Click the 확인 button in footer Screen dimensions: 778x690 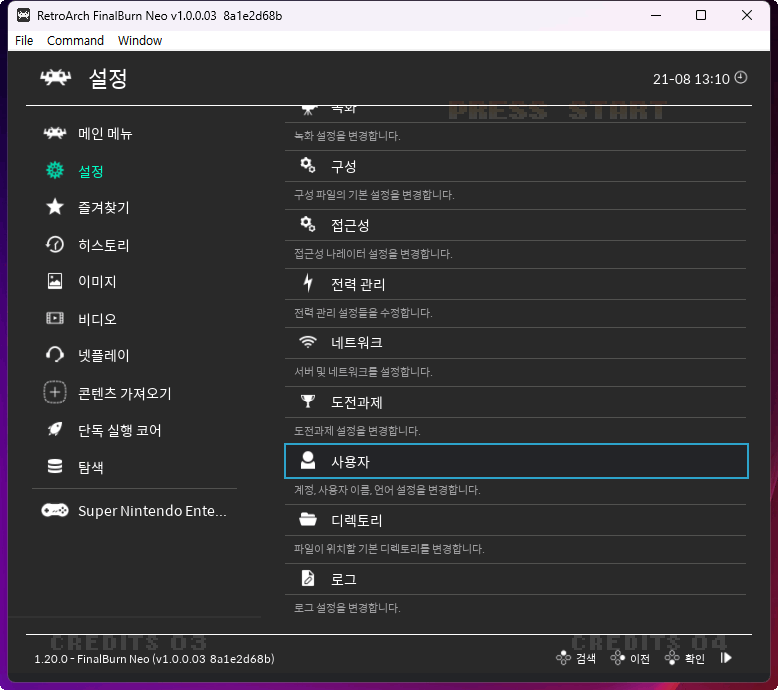point(685,658)
